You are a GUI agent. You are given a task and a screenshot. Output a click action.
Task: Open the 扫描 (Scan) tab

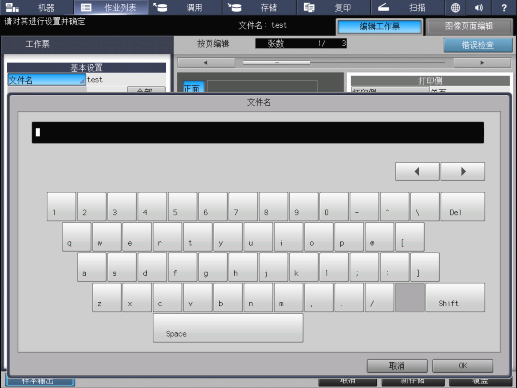408,7
